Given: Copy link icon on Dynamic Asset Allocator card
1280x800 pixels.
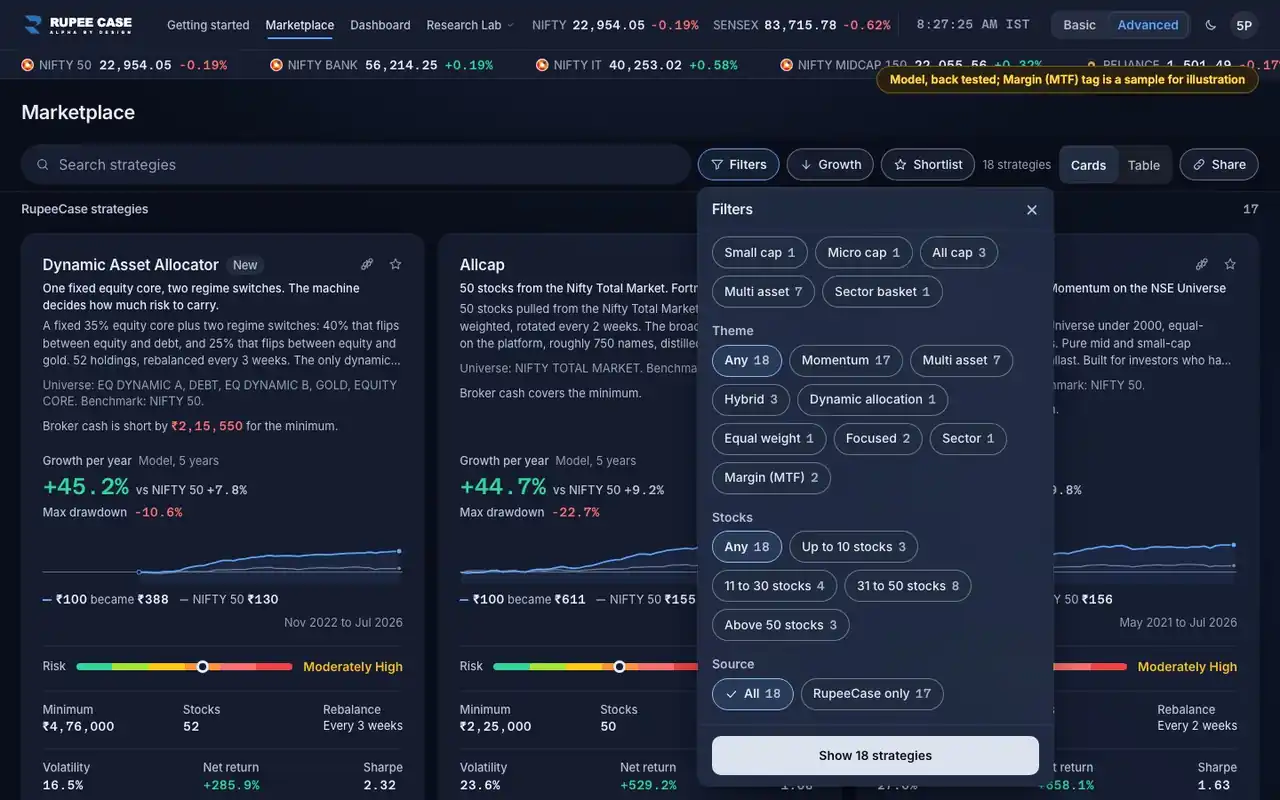Looking at the screenshot, I should [x=367, y=264].
